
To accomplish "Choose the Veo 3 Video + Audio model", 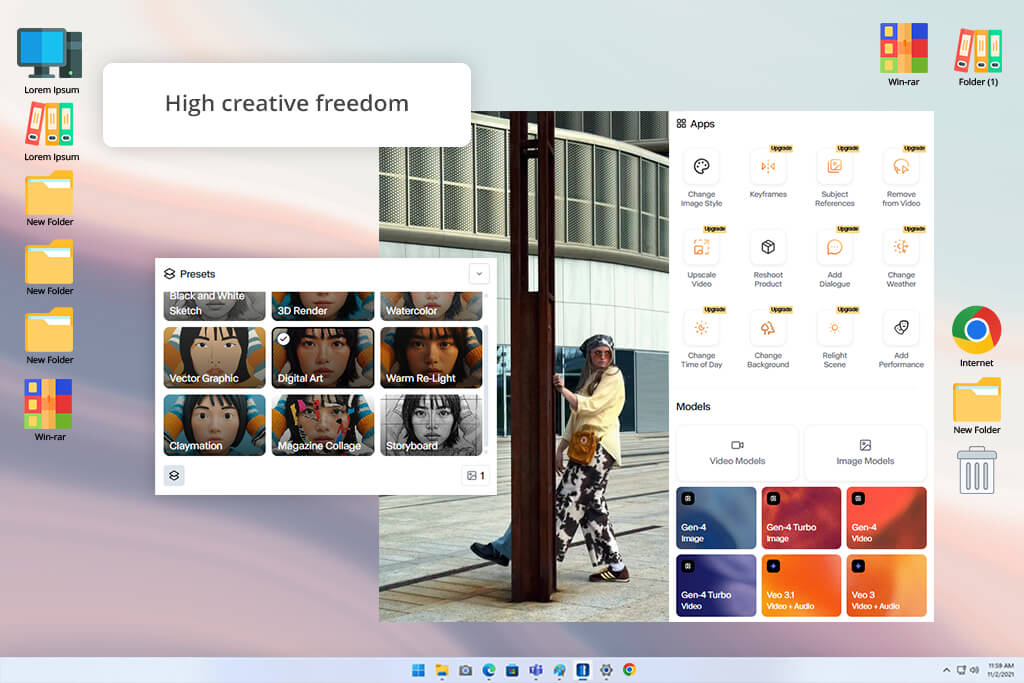I will pyautogui.click(x=886, y=586).
